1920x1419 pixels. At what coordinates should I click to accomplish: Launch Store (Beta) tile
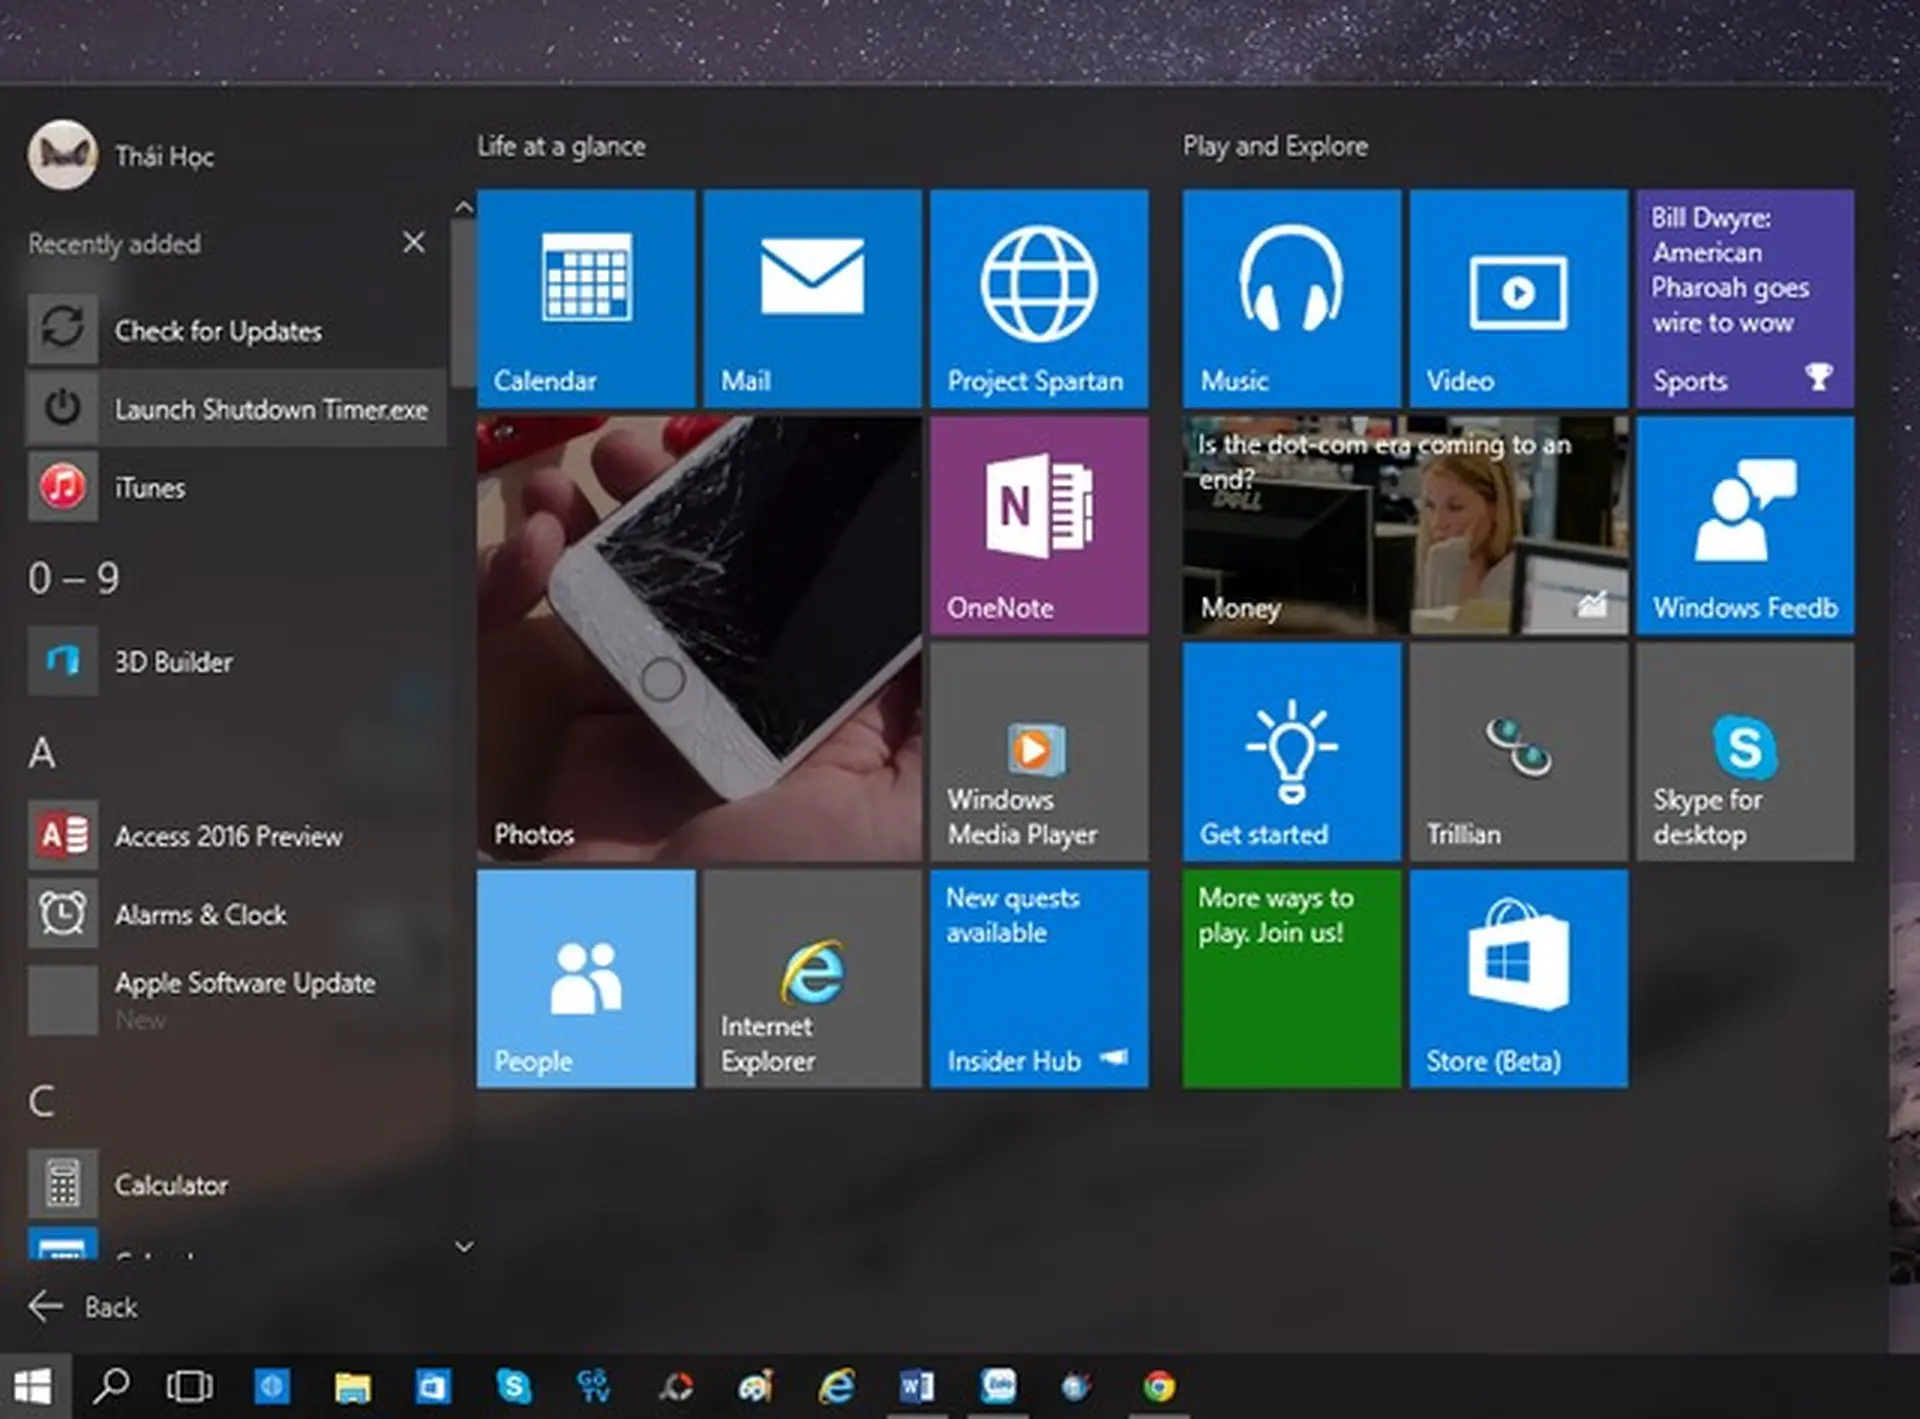pos(1518,978)
